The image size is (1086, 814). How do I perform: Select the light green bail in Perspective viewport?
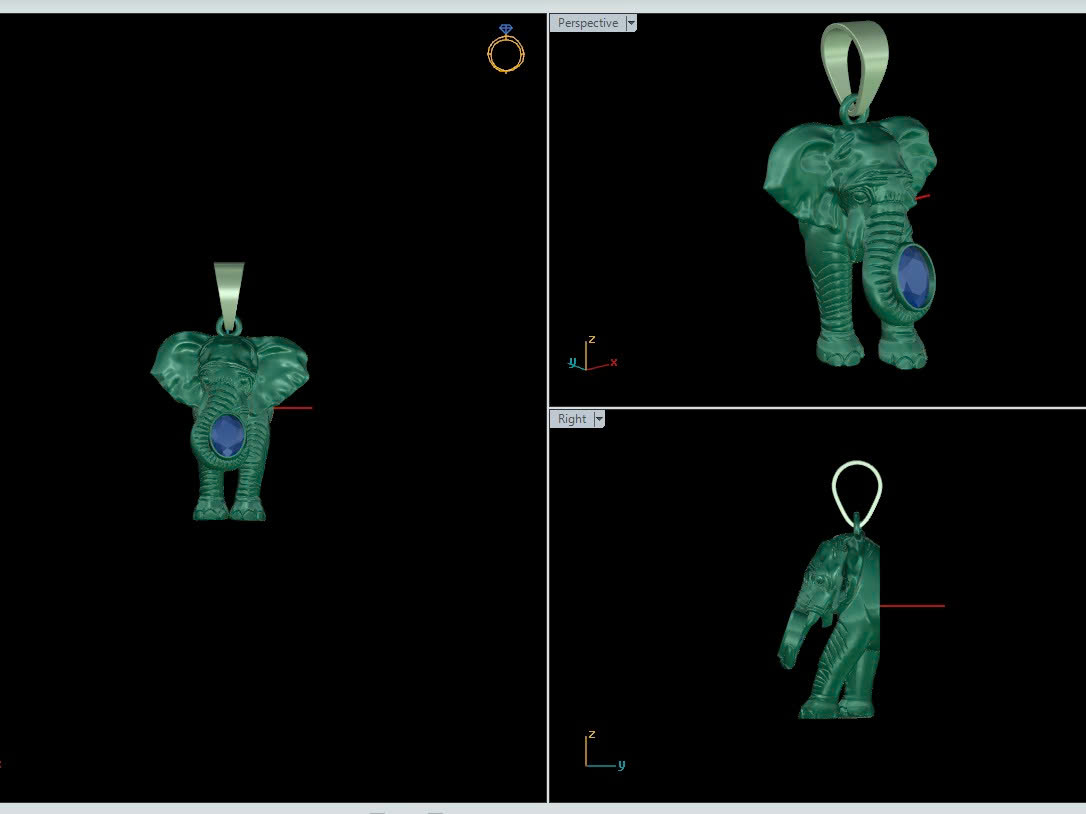pyautogui.click(x=854, y=60)
